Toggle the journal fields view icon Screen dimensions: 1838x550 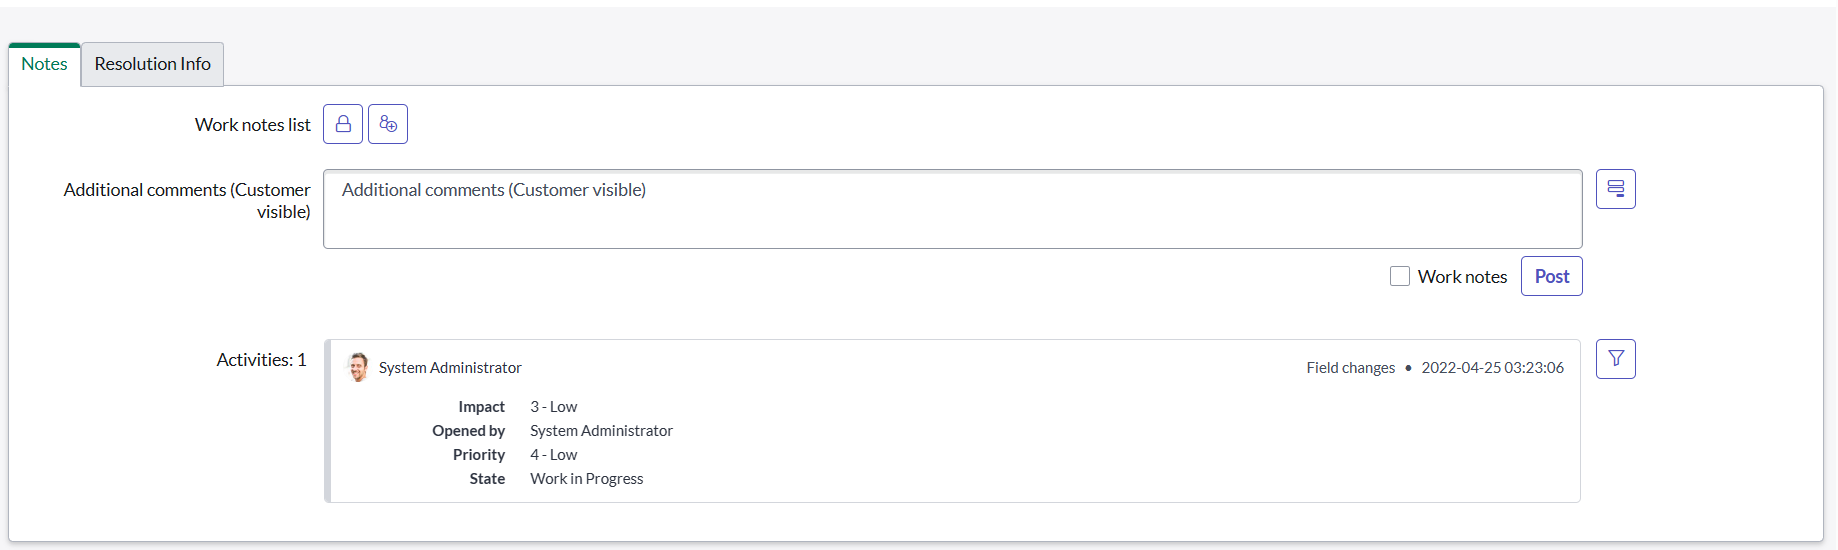[1615, 189]
